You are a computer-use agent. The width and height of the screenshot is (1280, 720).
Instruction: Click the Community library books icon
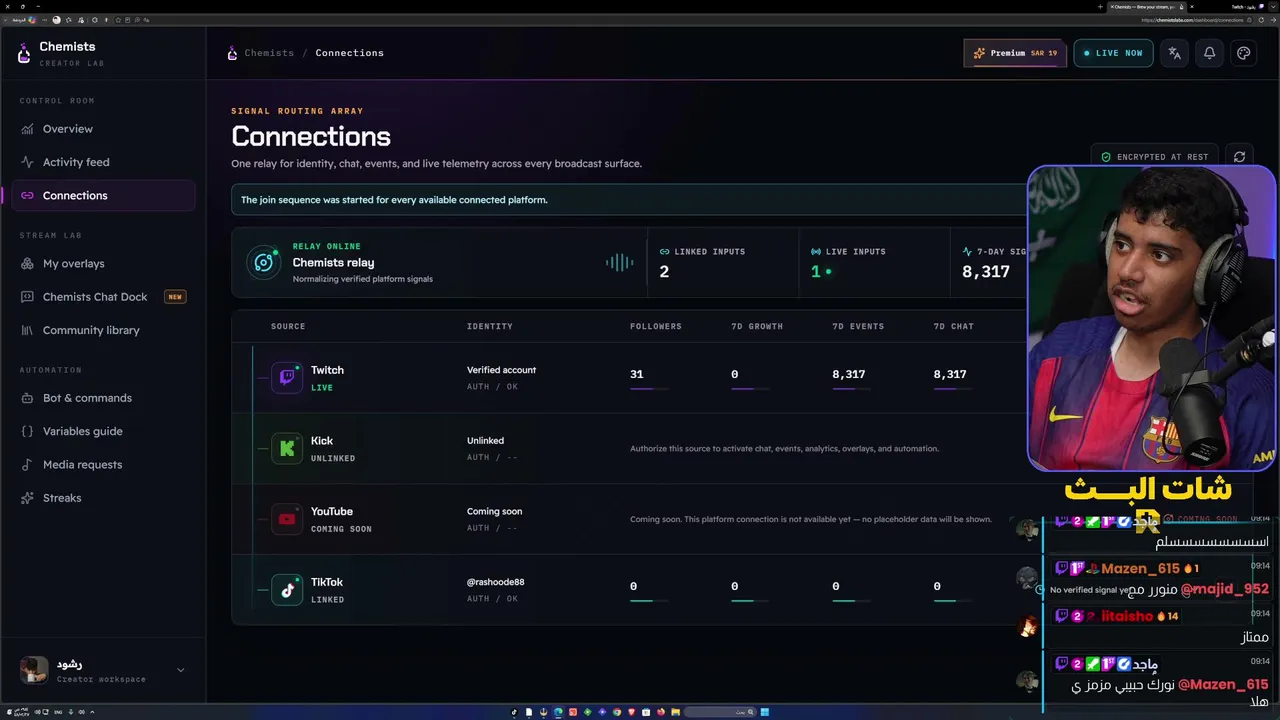[27, 330]
